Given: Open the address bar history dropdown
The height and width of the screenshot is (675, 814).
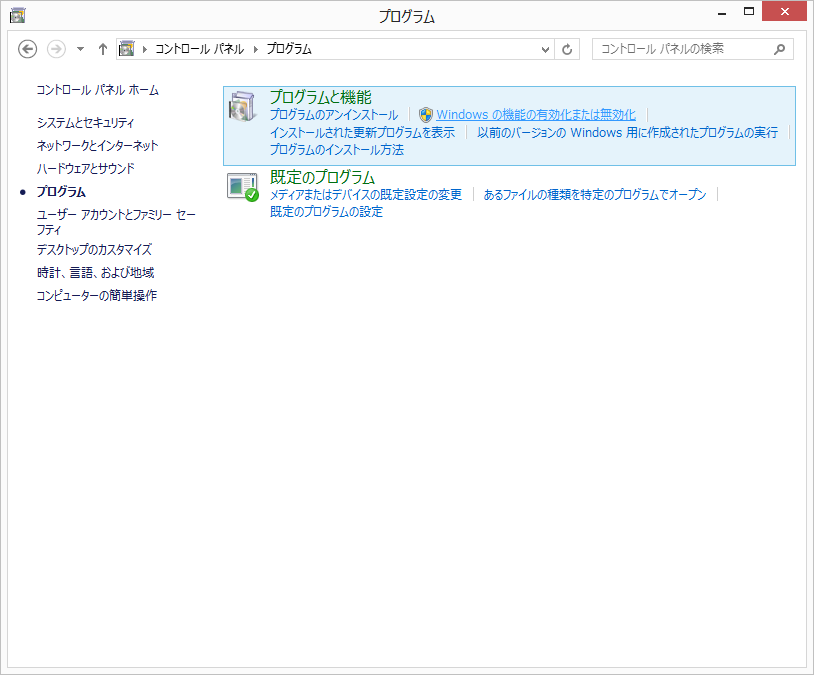Looking at the screenshot, I should point(545,49).
